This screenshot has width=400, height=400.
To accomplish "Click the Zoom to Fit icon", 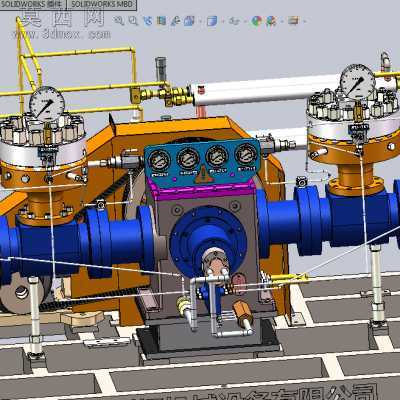I will [118, 21].
